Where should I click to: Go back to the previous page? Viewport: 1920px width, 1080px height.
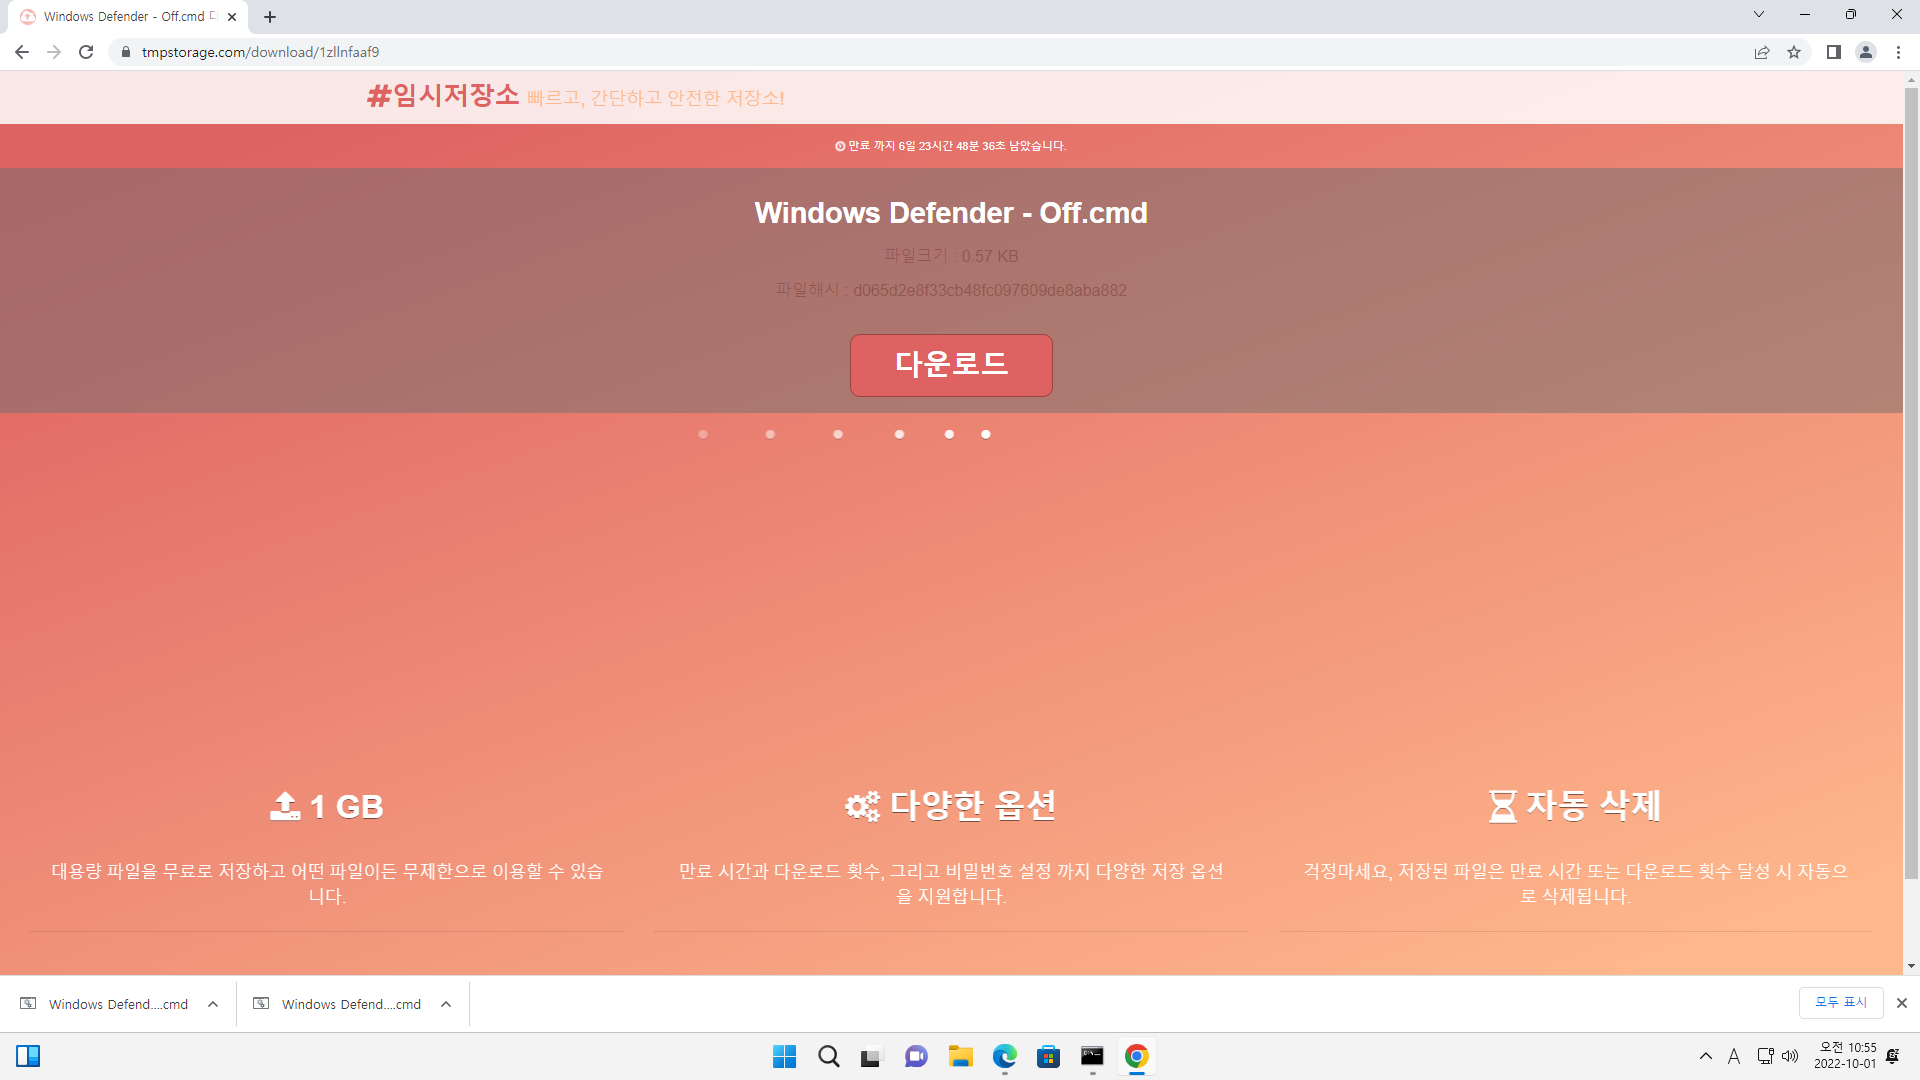pos(22,52)
